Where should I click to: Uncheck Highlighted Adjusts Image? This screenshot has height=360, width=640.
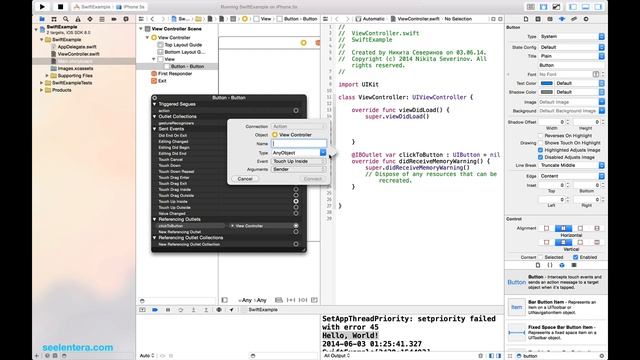(x=540, y=150)
